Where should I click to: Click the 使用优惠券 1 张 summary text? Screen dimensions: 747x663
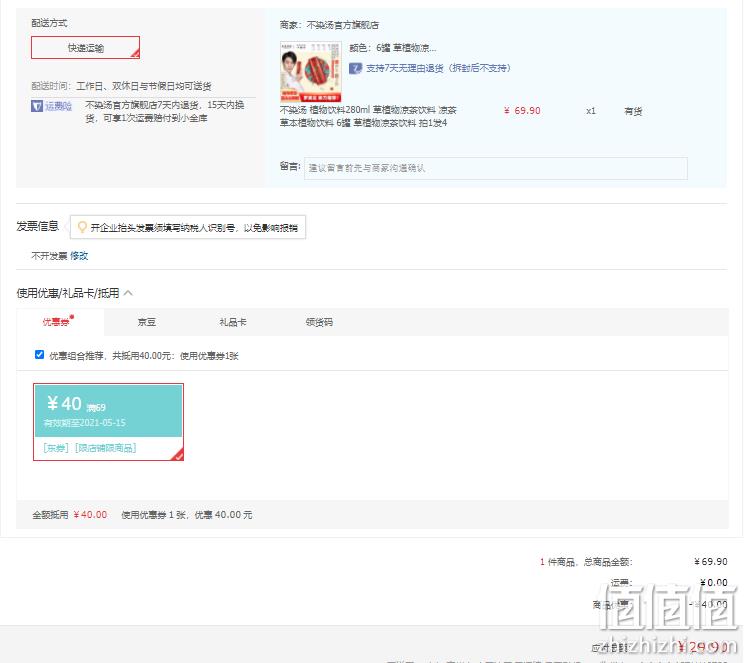point(187,514)
